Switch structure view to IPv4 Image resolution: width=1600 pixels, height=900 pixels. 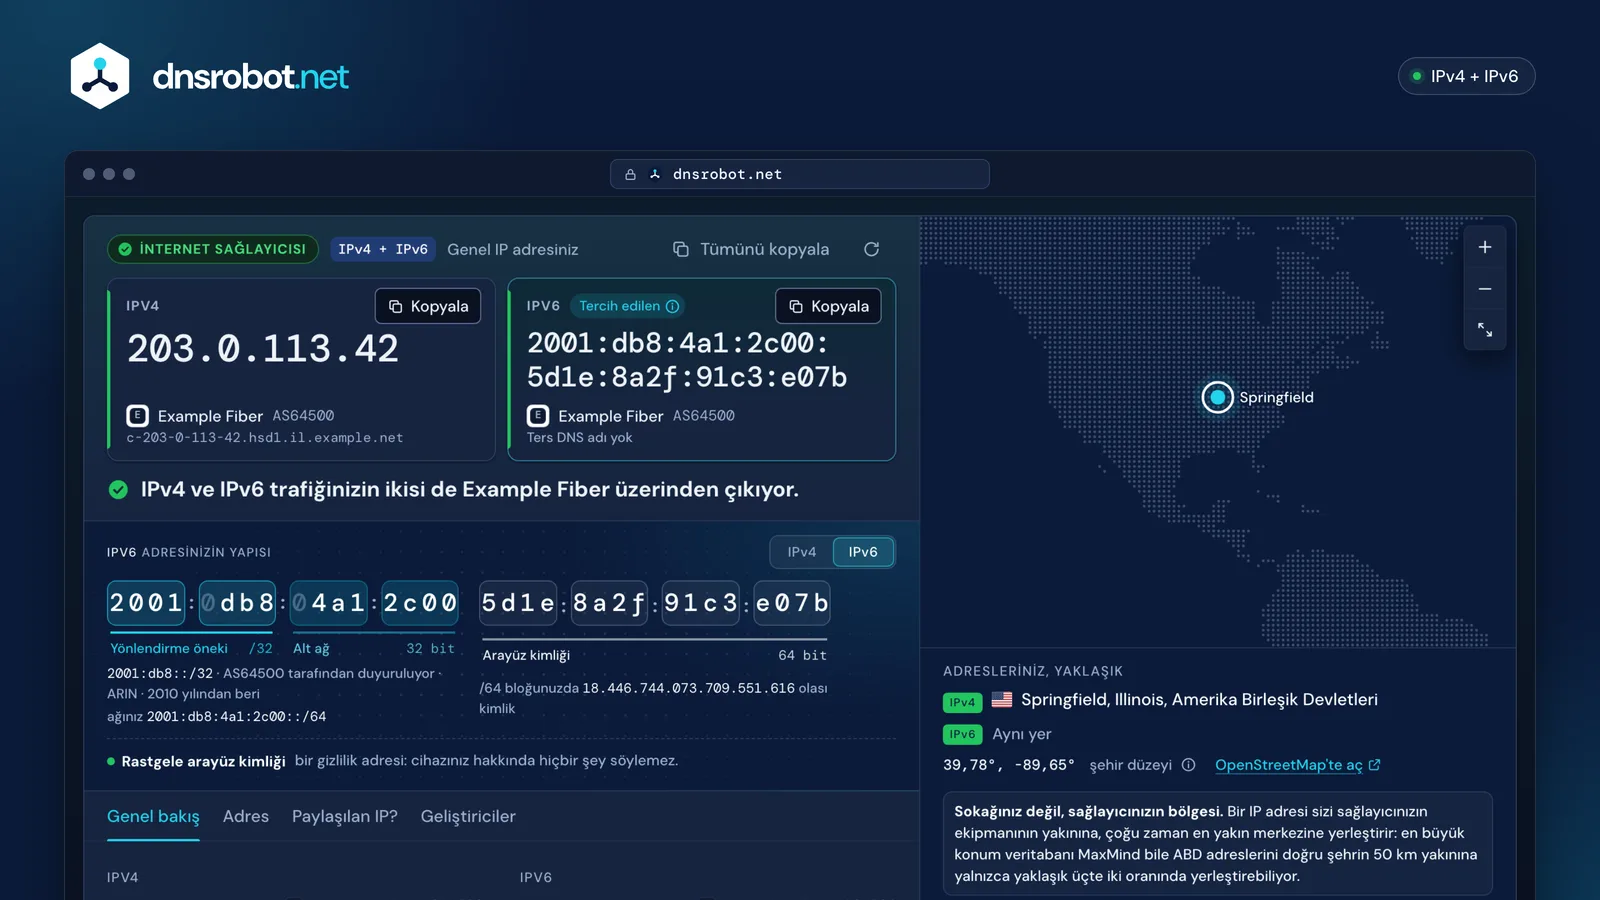(x=802, y=552)
